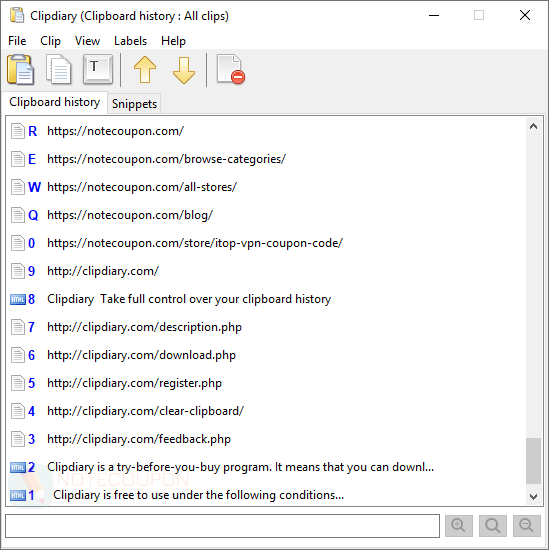Click the delete clip icon

coord(230,69)
